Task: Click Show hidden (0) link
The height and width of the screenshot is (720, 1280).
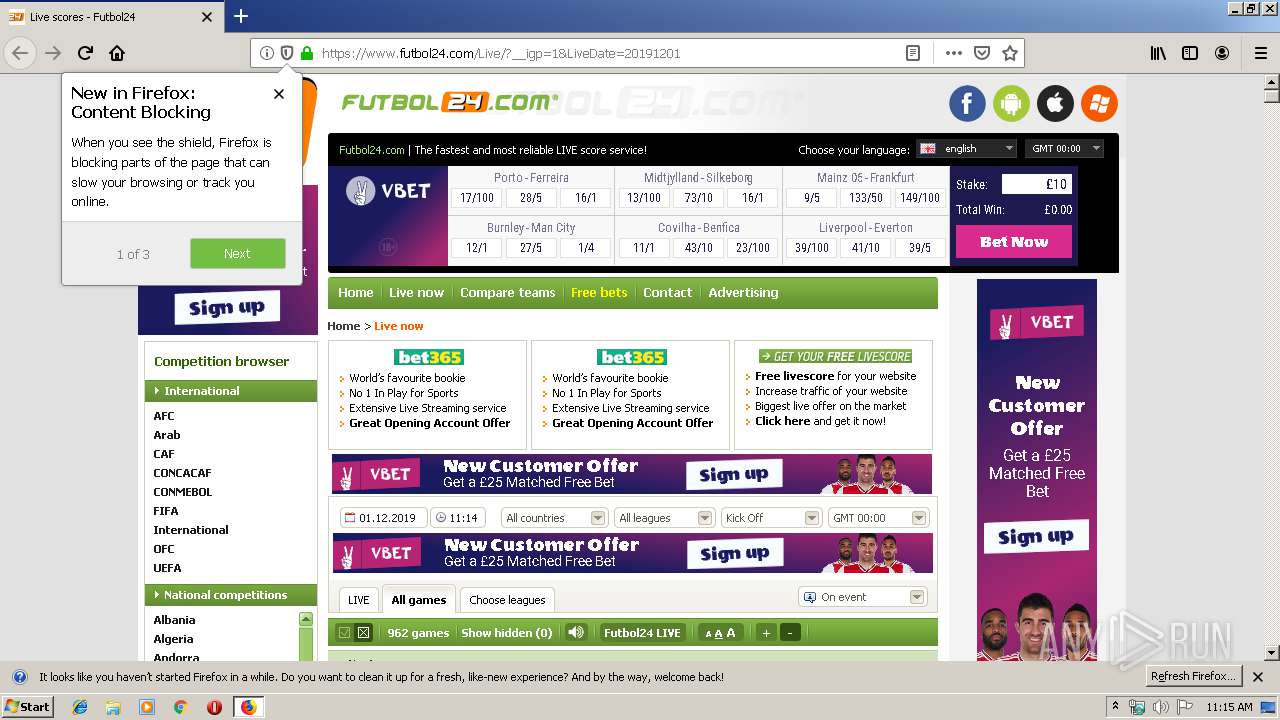Action: (x=506, y=632)
